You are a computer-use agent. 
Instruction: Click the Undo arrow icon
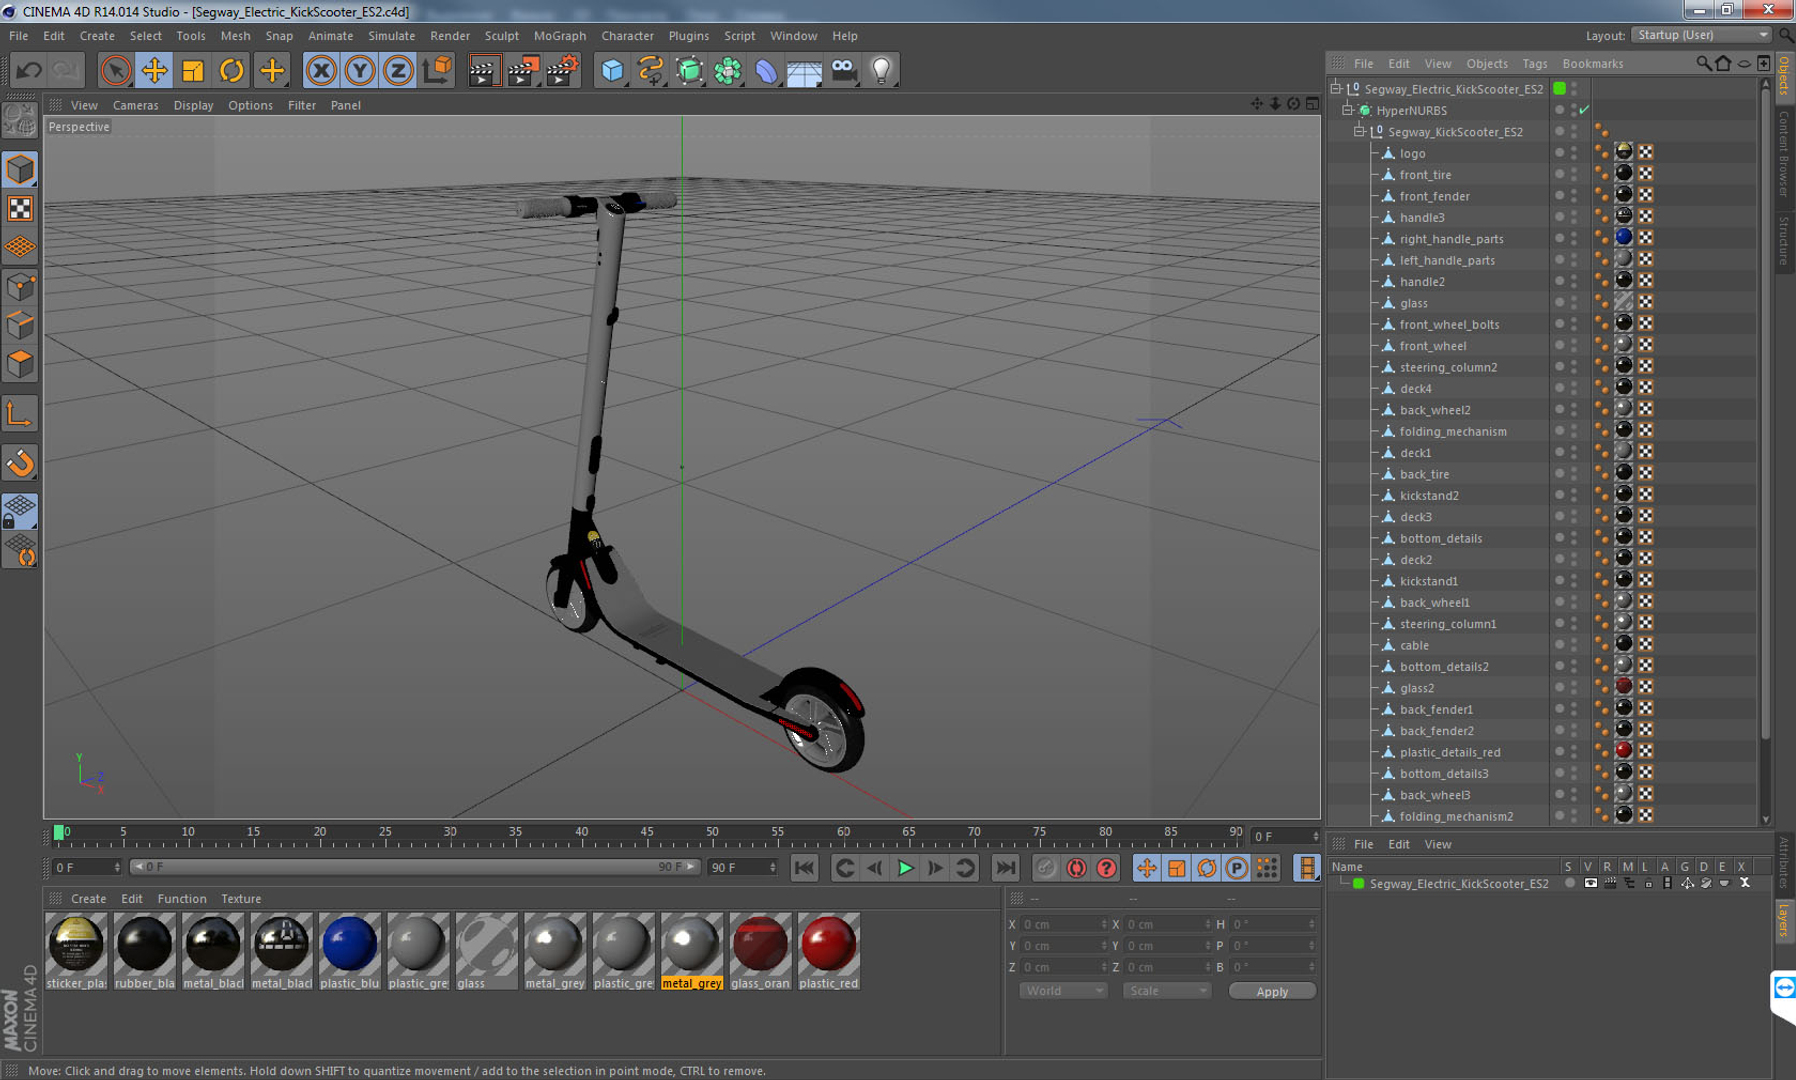[x=29, y=70]
